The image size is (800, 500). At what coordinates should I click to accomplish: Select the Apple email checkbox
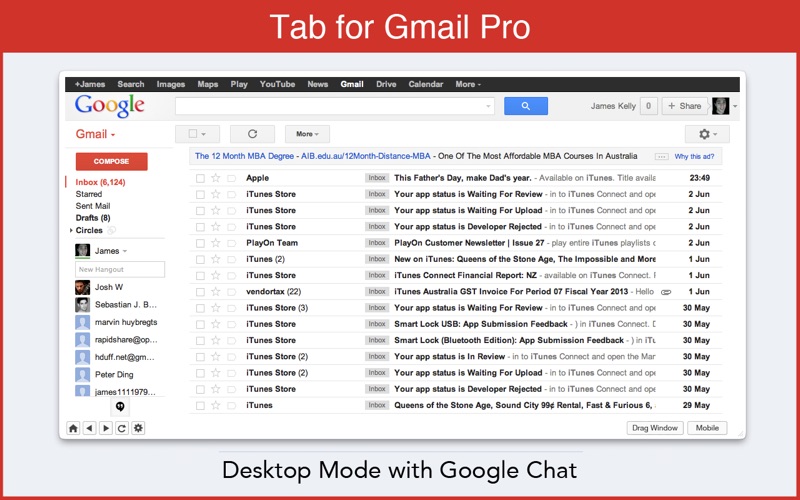coord(200,179)
